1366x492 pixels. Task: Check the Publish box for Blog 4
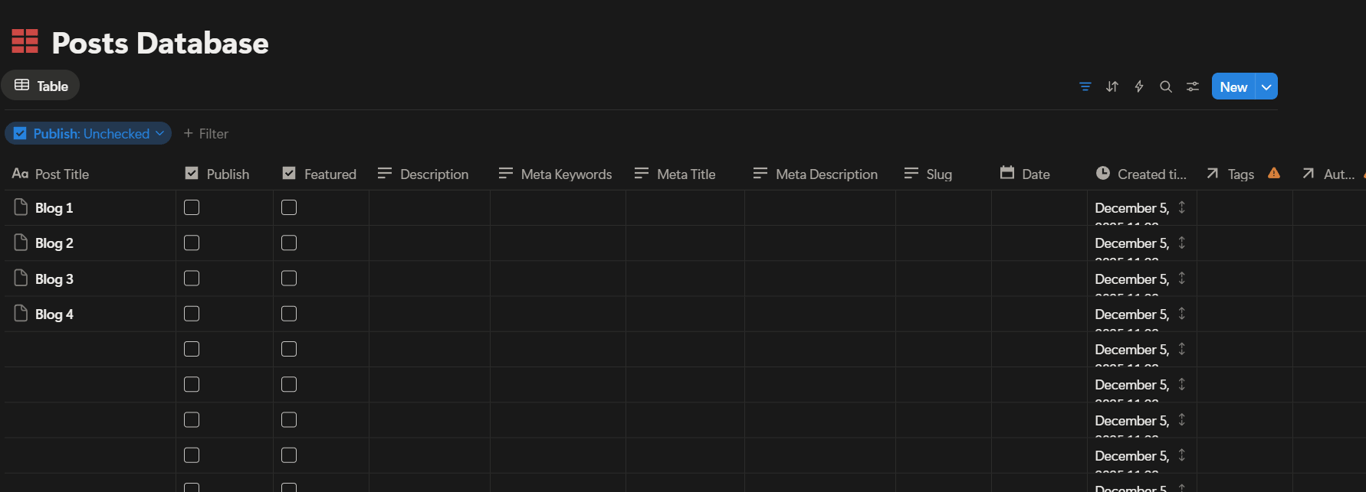point(192,313)
